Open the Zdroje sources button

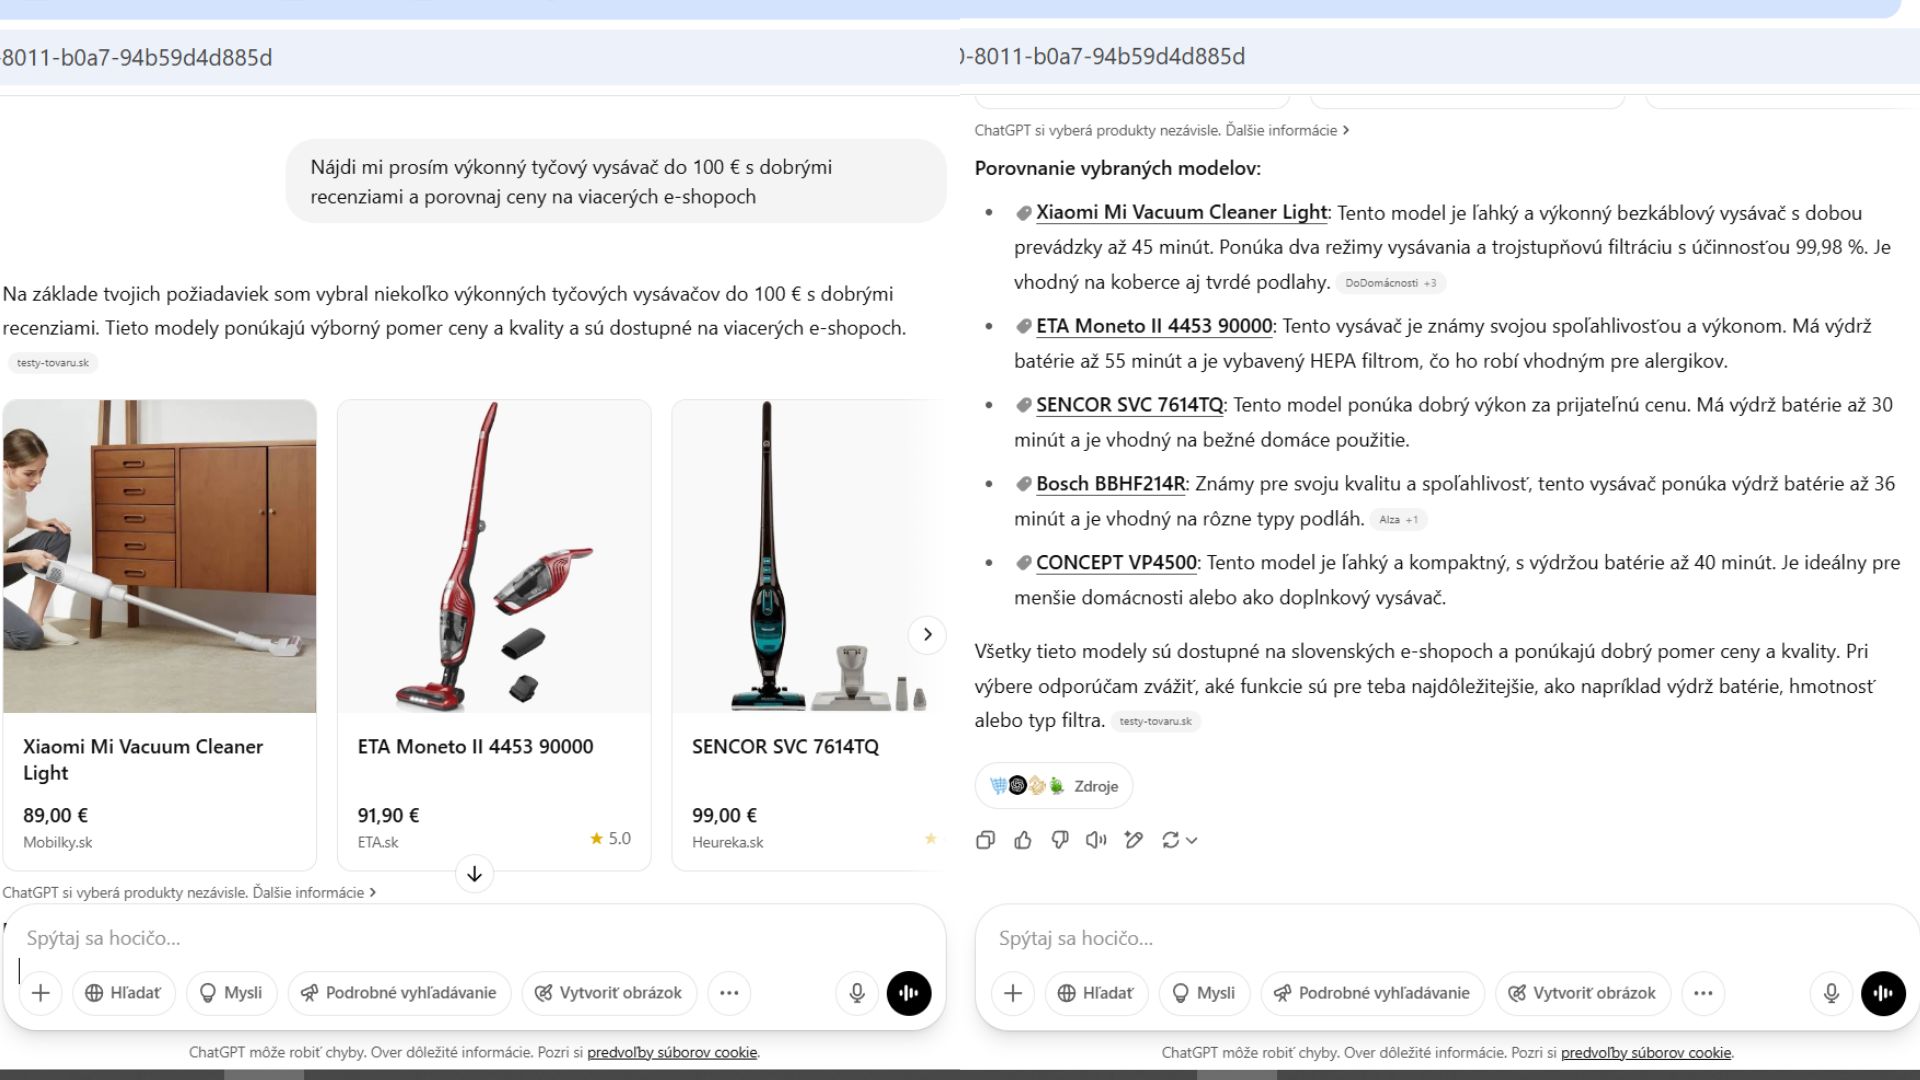(x=1054, y=786)
